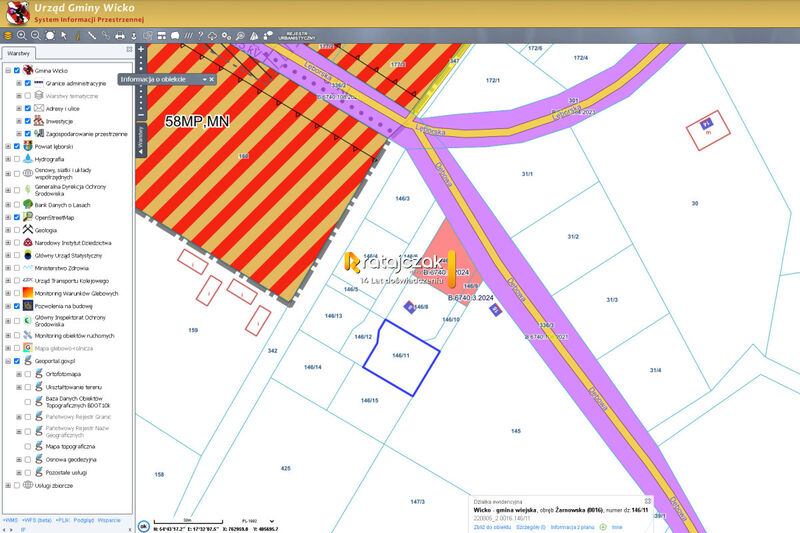This screenshot has height=533, width=800.
Task: Click the settings gears icon in toolbar
Action: 226,36
